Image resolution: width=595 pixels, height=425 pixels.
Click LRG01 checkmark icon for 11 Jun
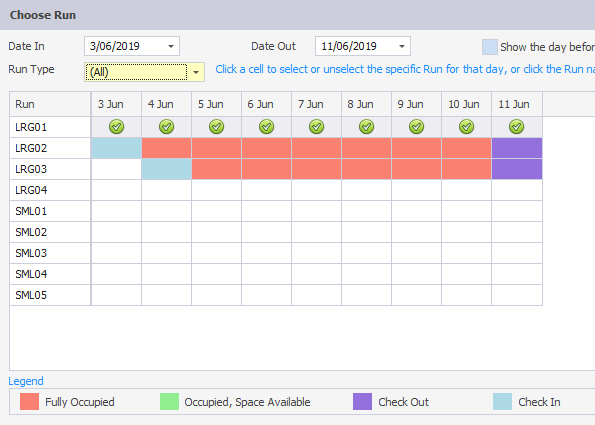tap(516, 127)
